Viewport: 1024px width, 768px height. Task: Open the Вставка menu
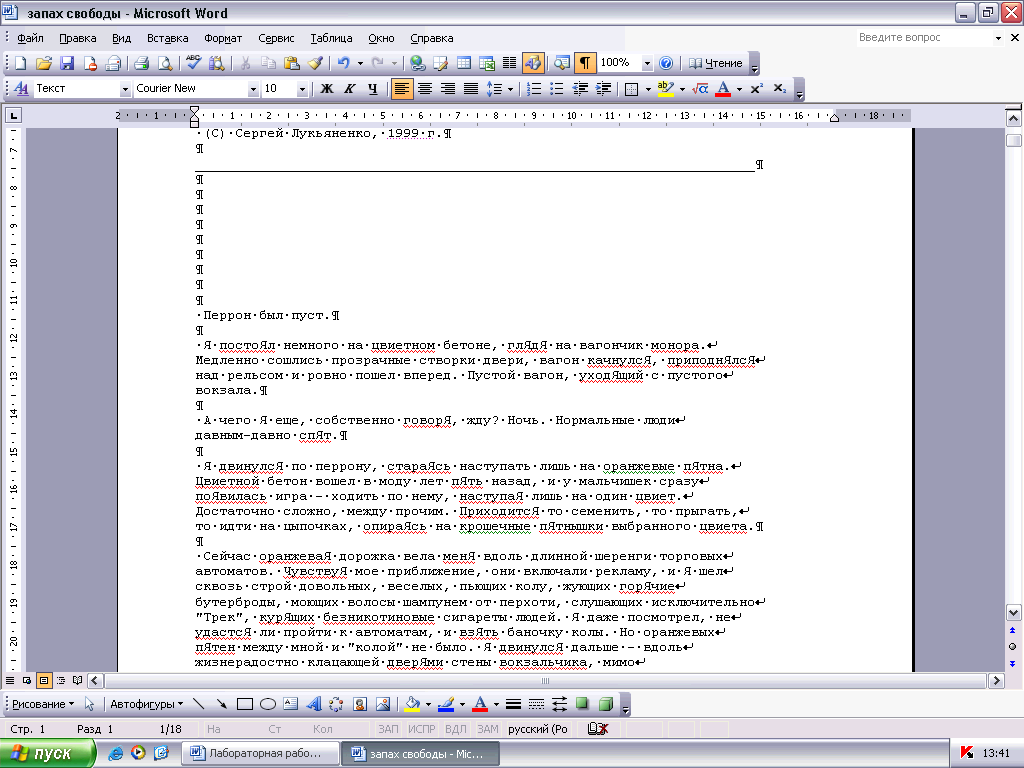tap(168, 39)
